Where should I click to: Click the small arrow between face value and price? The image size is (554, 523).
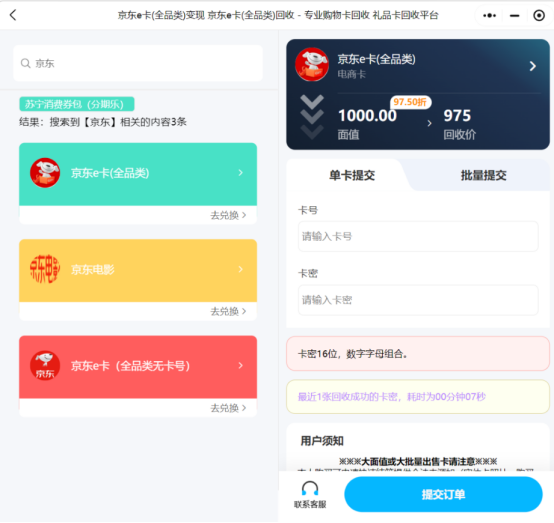(x=430, y=123)
